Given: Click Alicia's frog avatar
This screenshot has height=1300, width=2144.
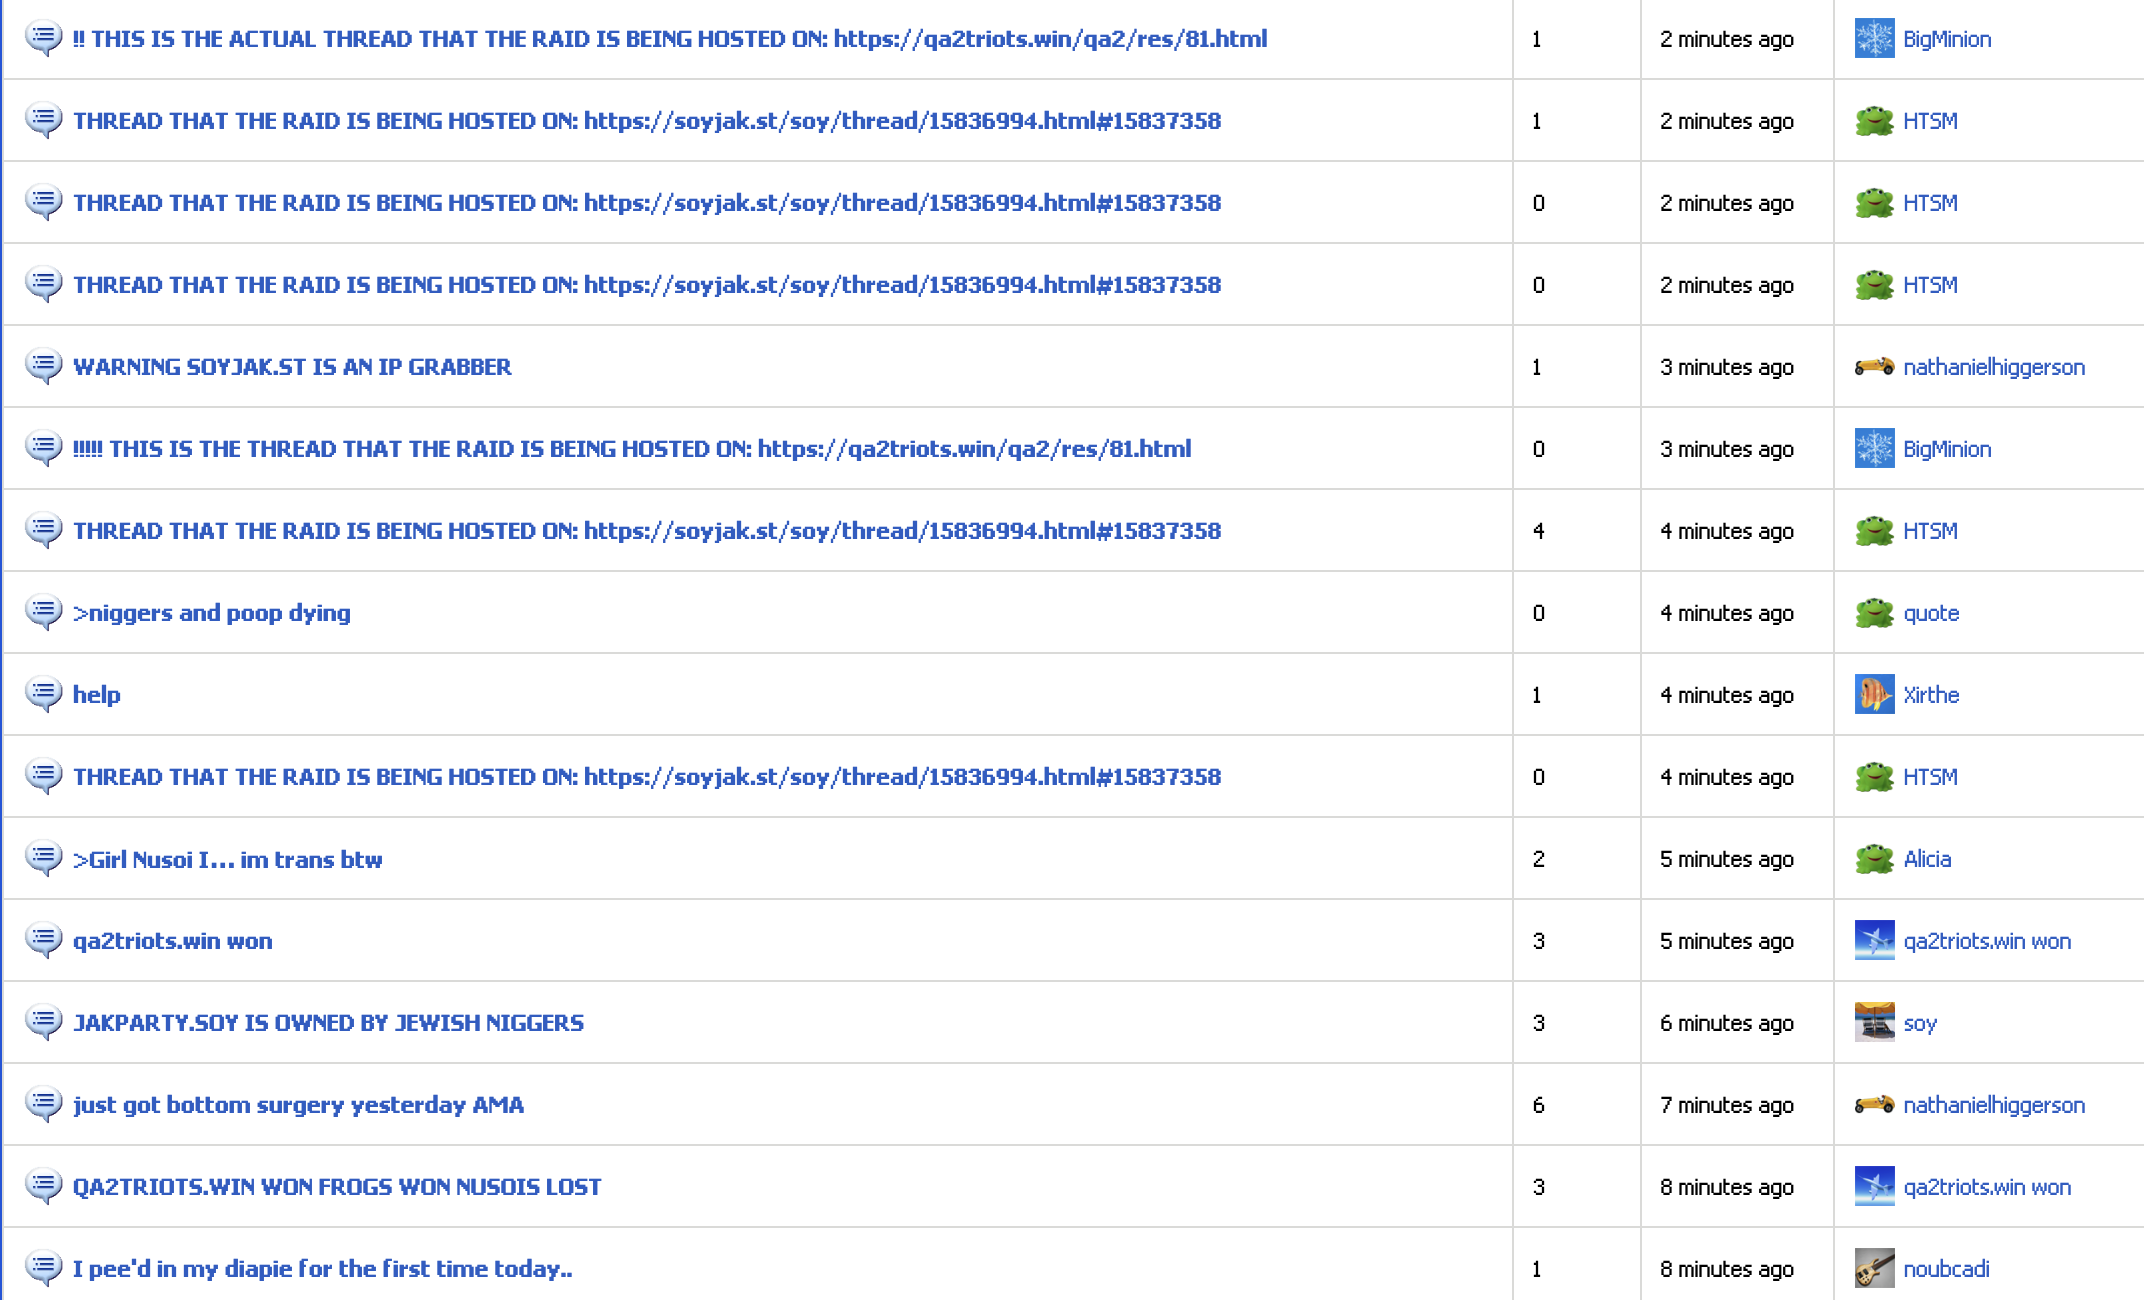Looking at the screenshot, I should coord(1873,858).
